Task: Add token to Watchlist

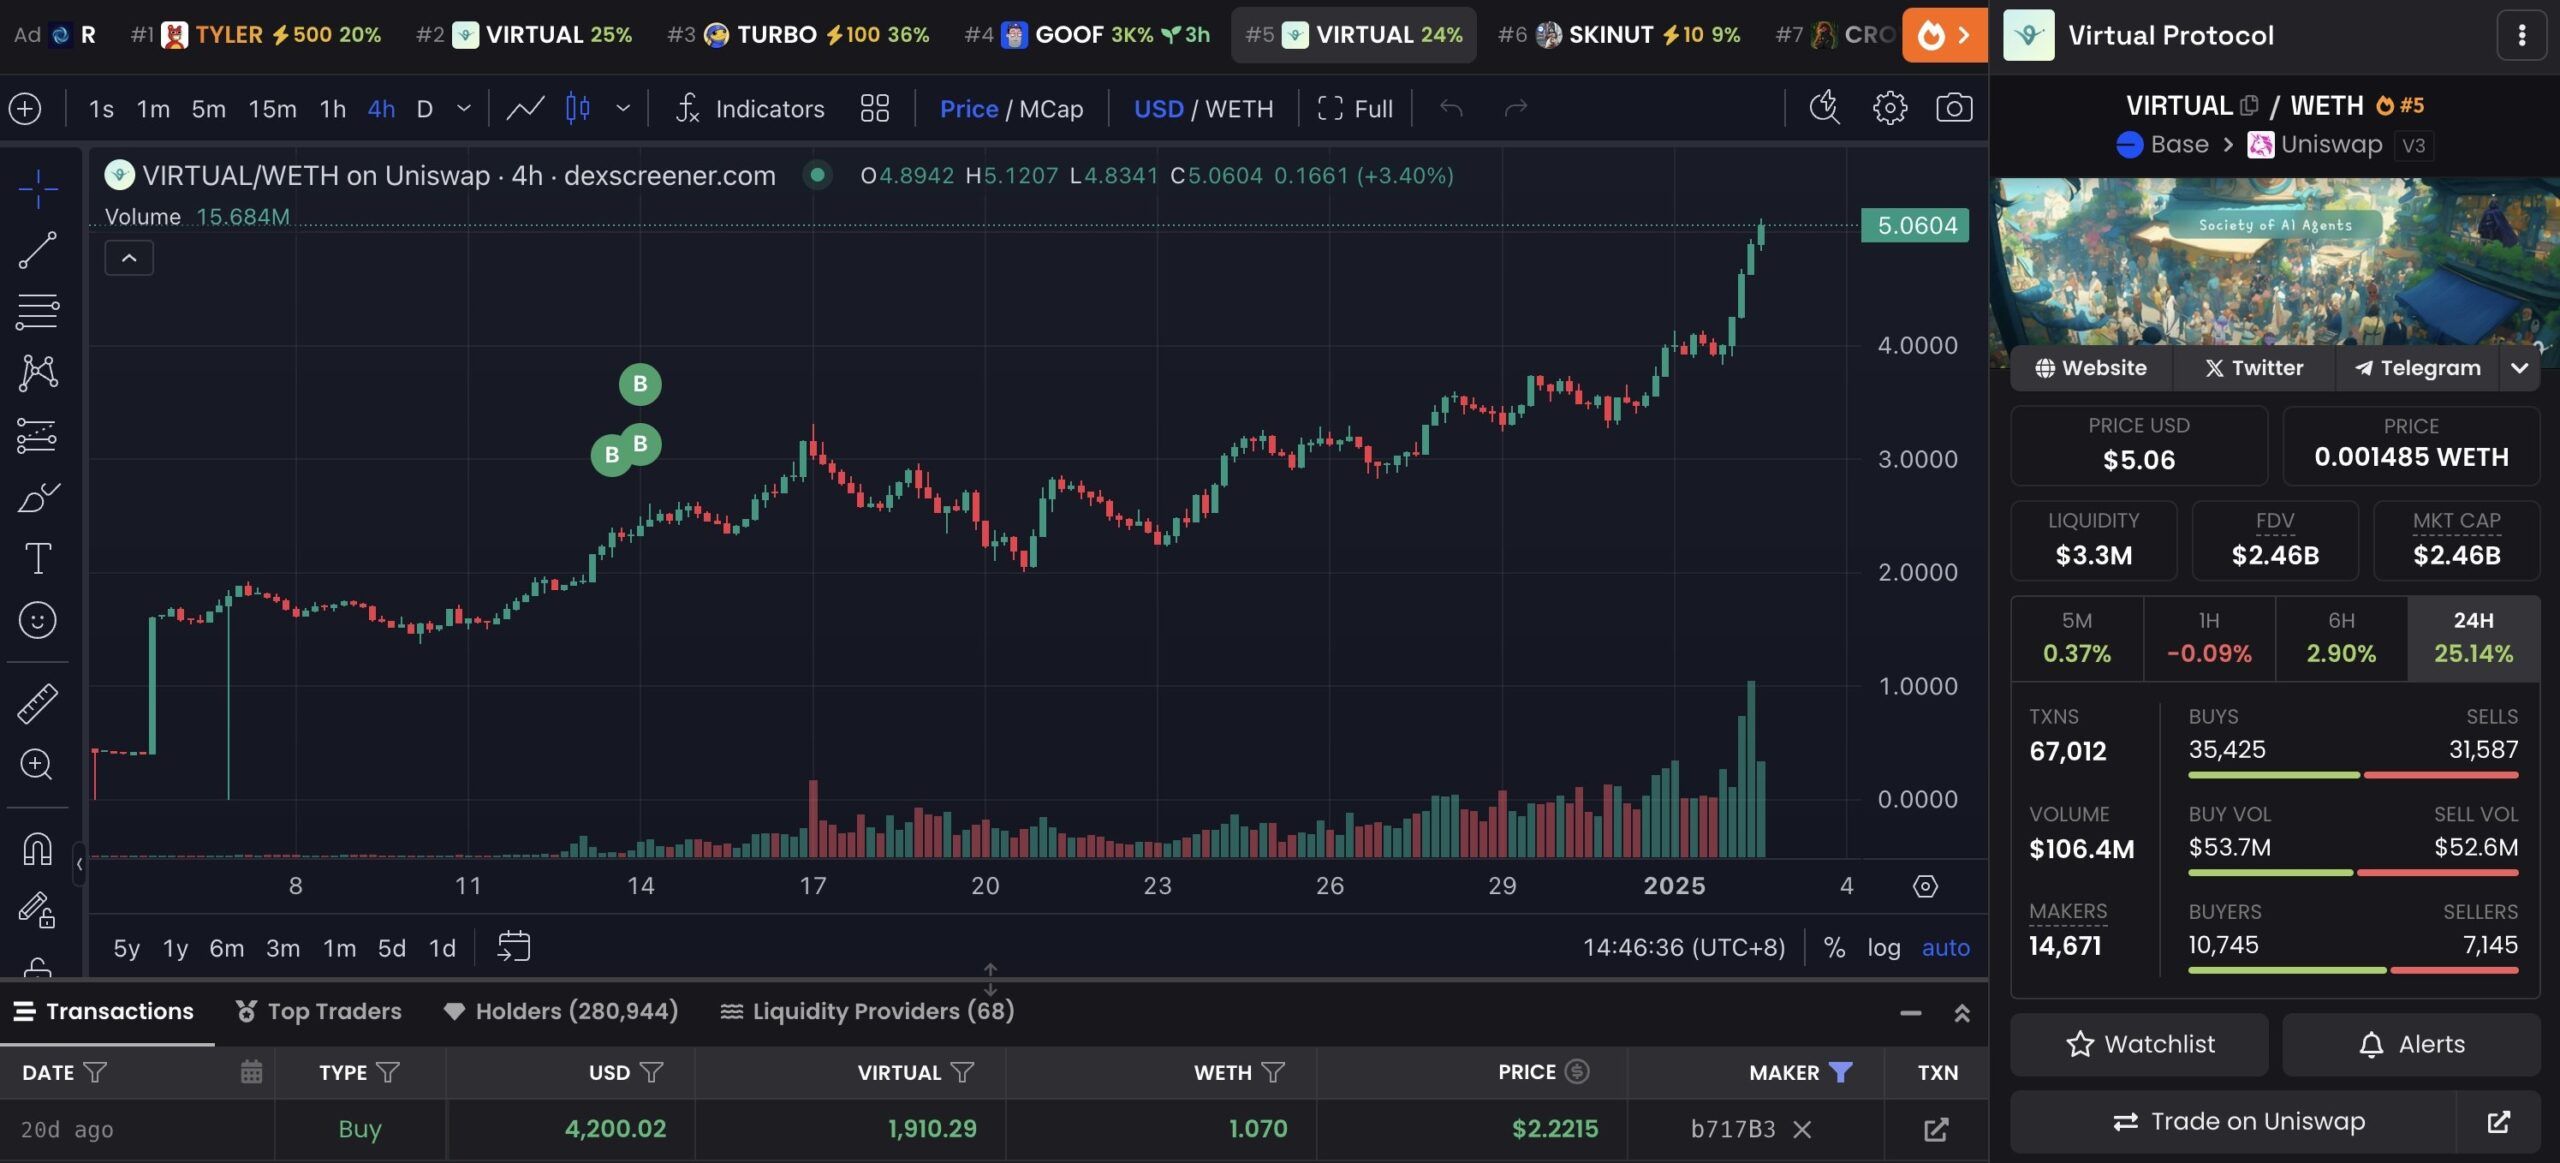Action: pos(2139,1044)
